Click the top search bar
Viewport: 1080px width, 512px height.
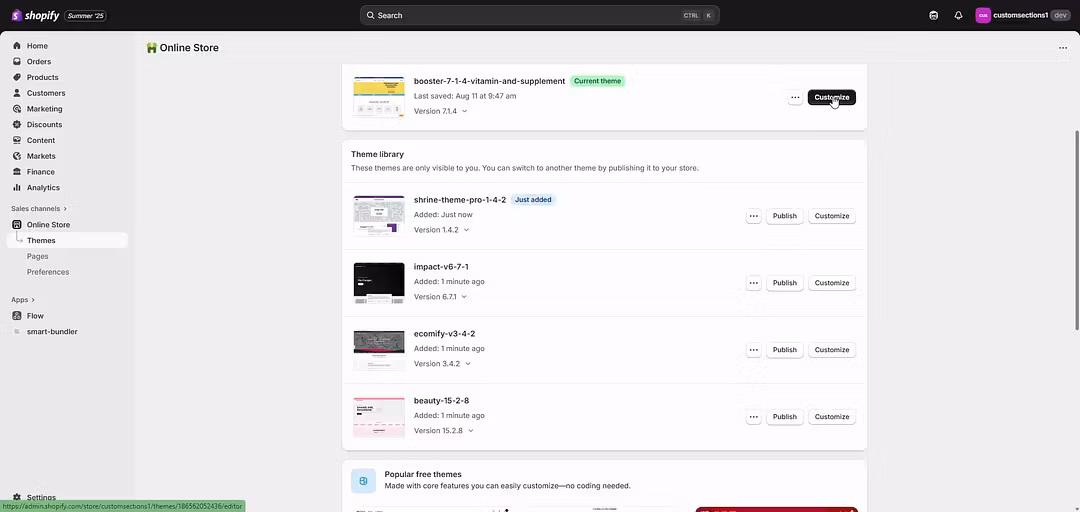(539, 15)
